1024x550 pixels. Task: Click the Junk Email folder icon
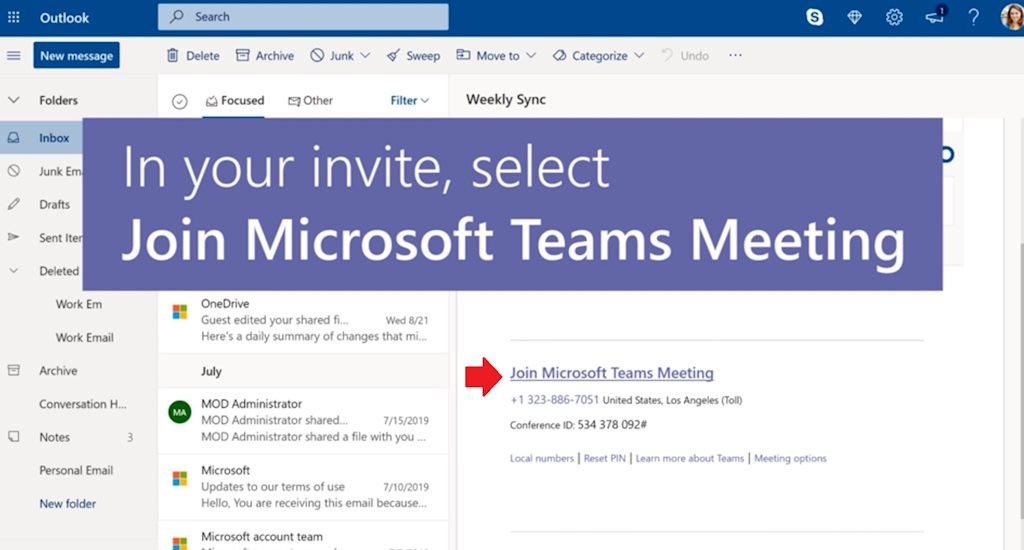14,171
